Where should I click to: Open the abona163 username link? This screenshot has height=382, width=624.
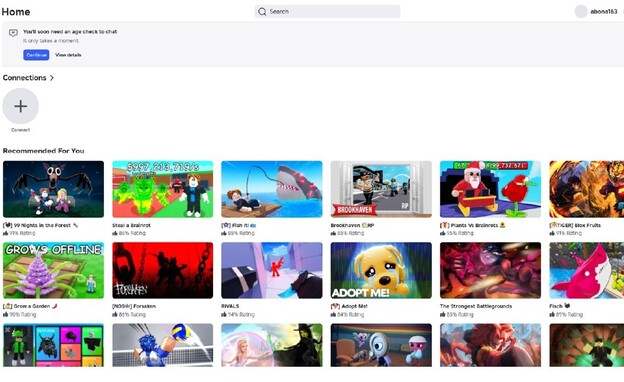pyautogui.click(x=603, y=12)
